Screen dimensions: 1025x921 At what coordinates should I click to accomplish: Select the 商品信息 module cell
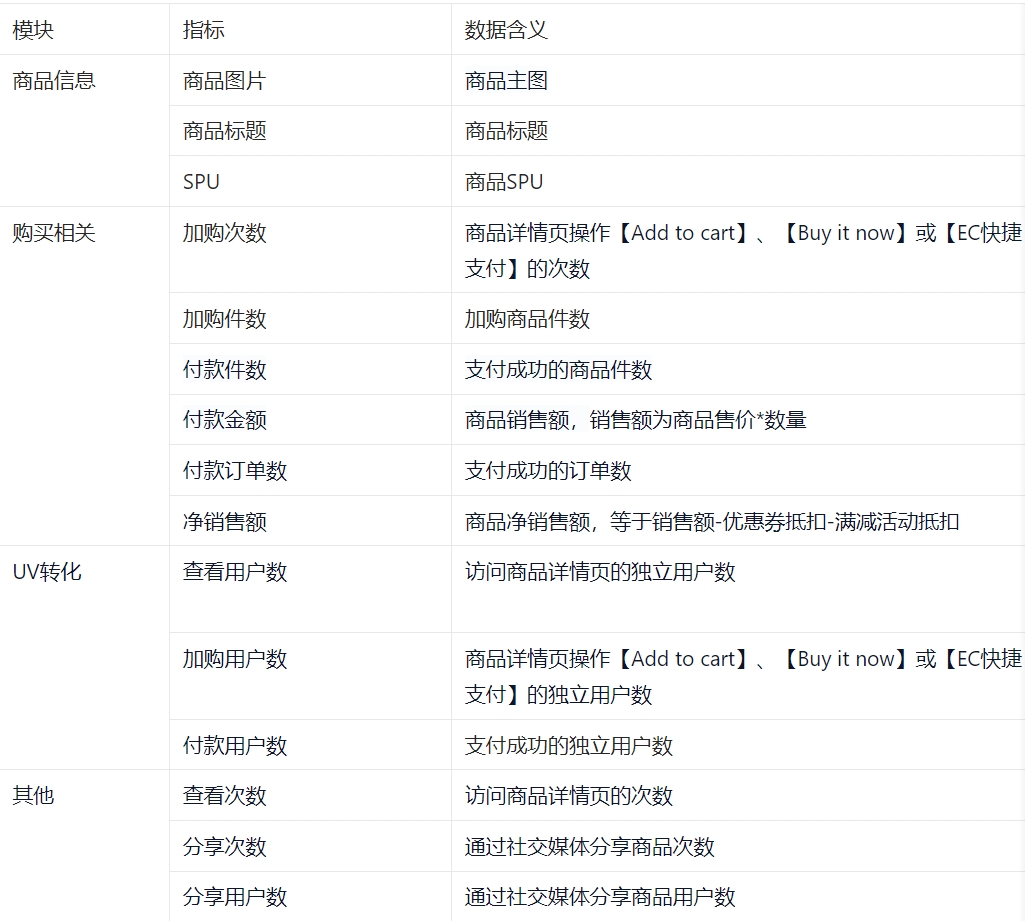click(54, 81)
